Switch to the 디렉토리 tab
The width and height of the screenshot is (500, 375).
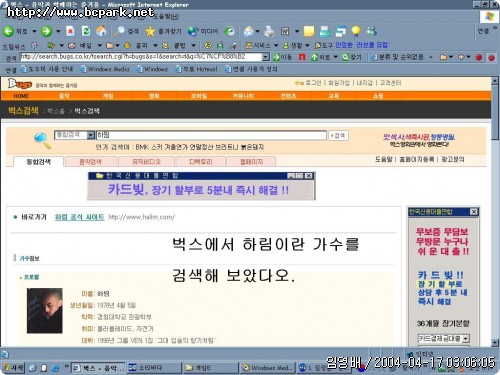point(201,162)
